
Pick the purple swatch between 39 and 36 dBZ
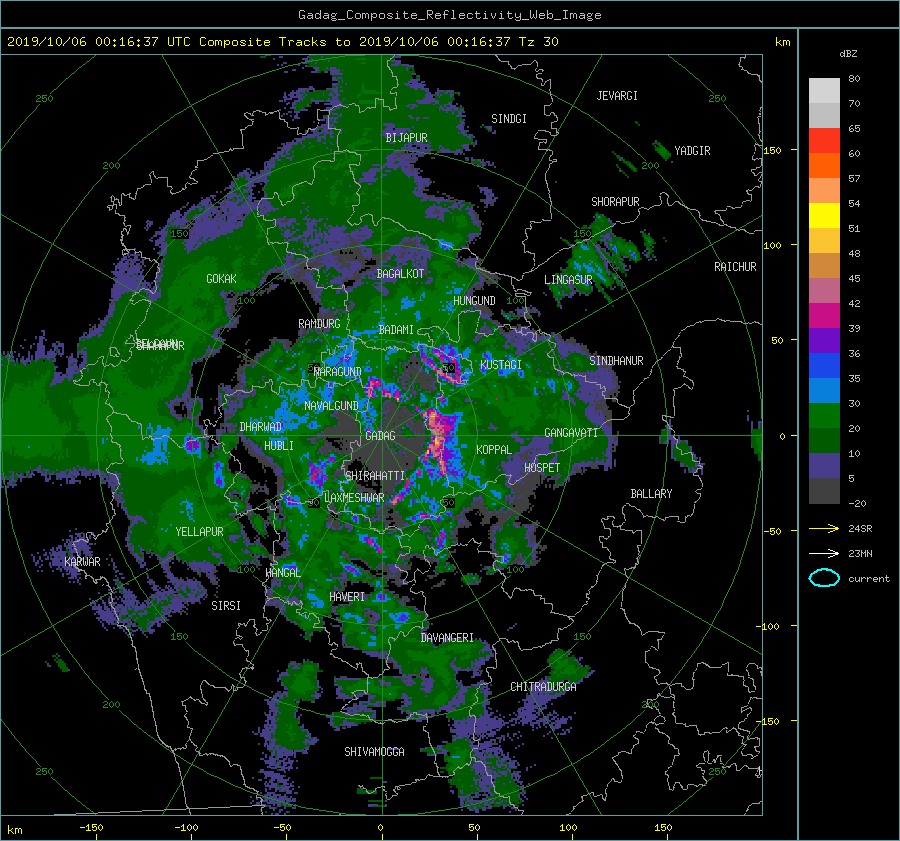[x=824, y=340]
